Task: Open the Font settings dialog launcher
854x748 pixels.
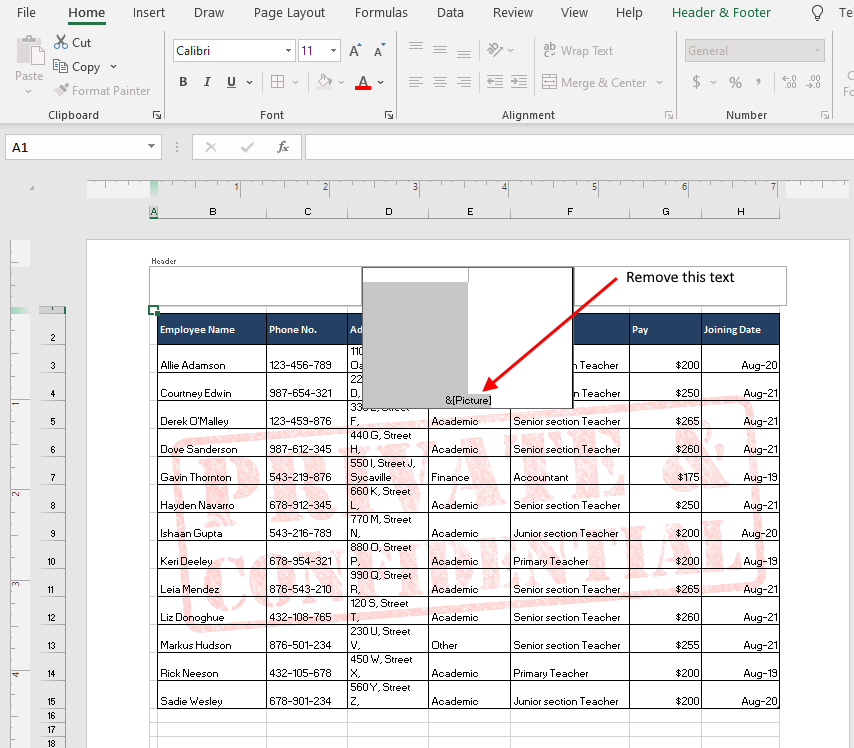Action: (389, 115)
